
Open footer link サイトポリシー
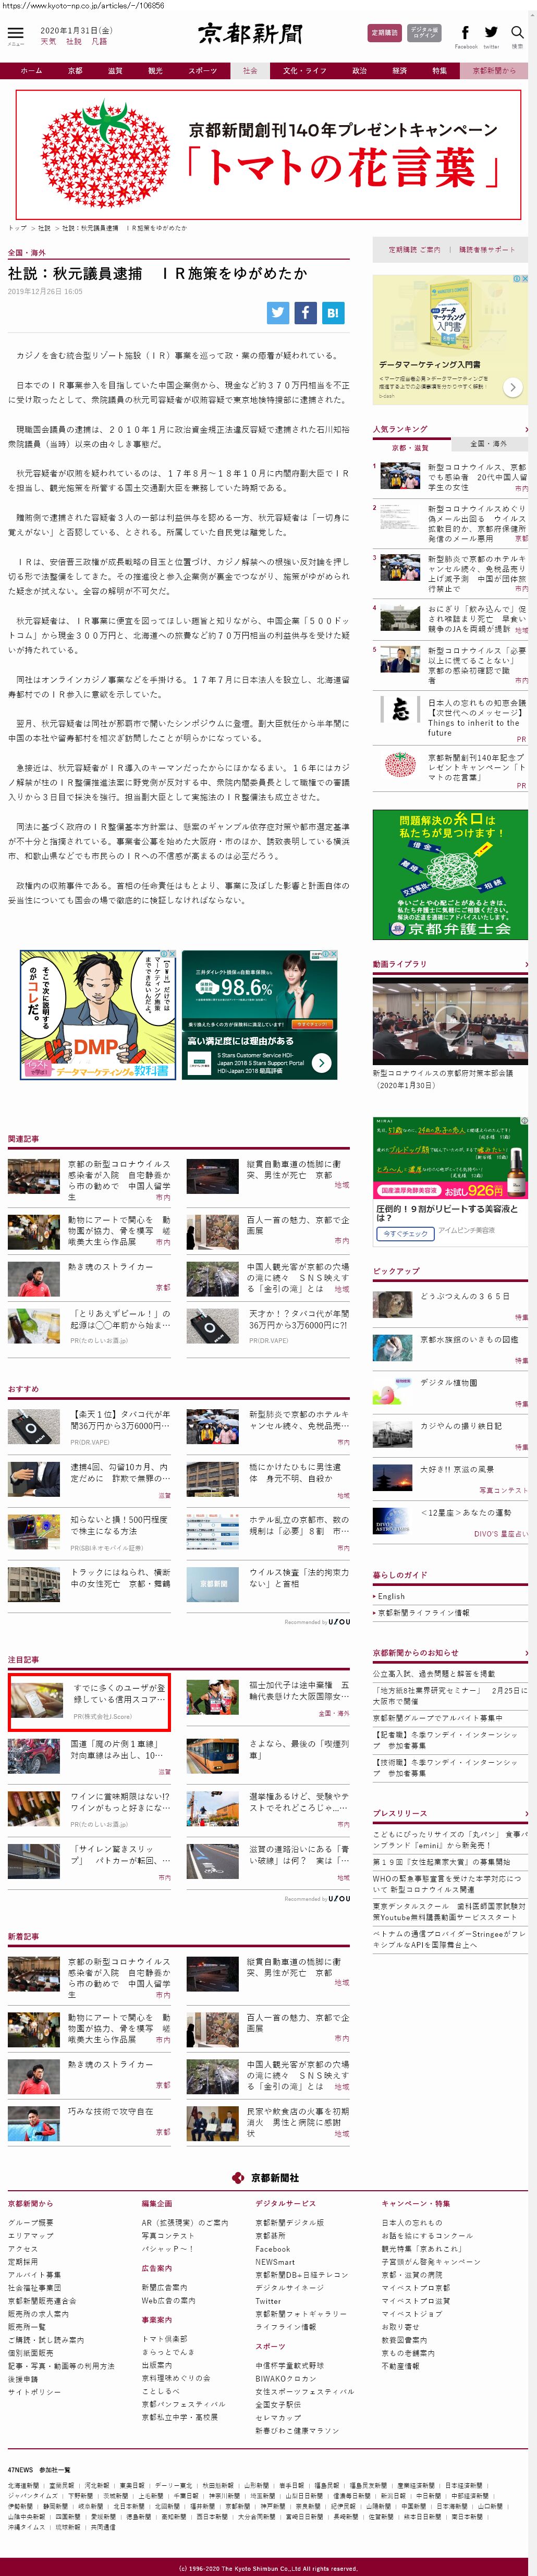(35, 2392)
